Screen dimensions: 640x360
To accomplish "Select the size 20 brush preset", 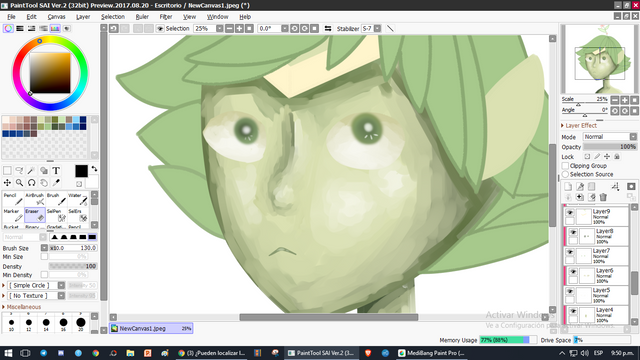I will pos(81,323).
